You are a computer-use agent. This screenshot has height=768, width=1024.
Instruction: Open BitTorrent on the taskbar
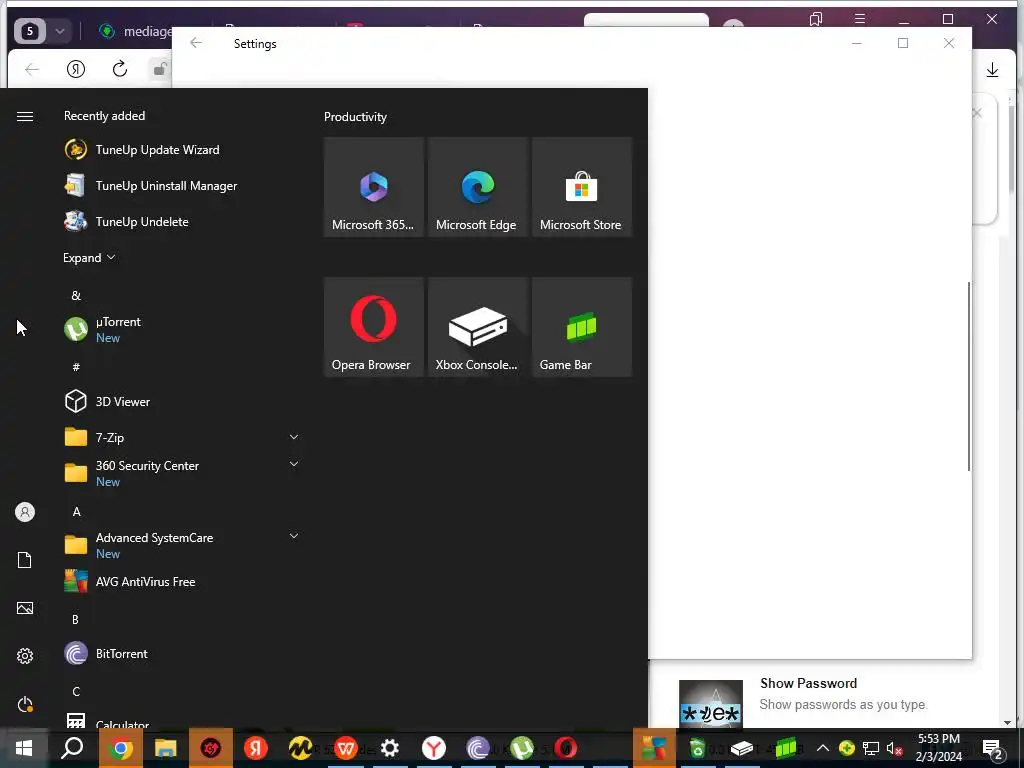478,748
